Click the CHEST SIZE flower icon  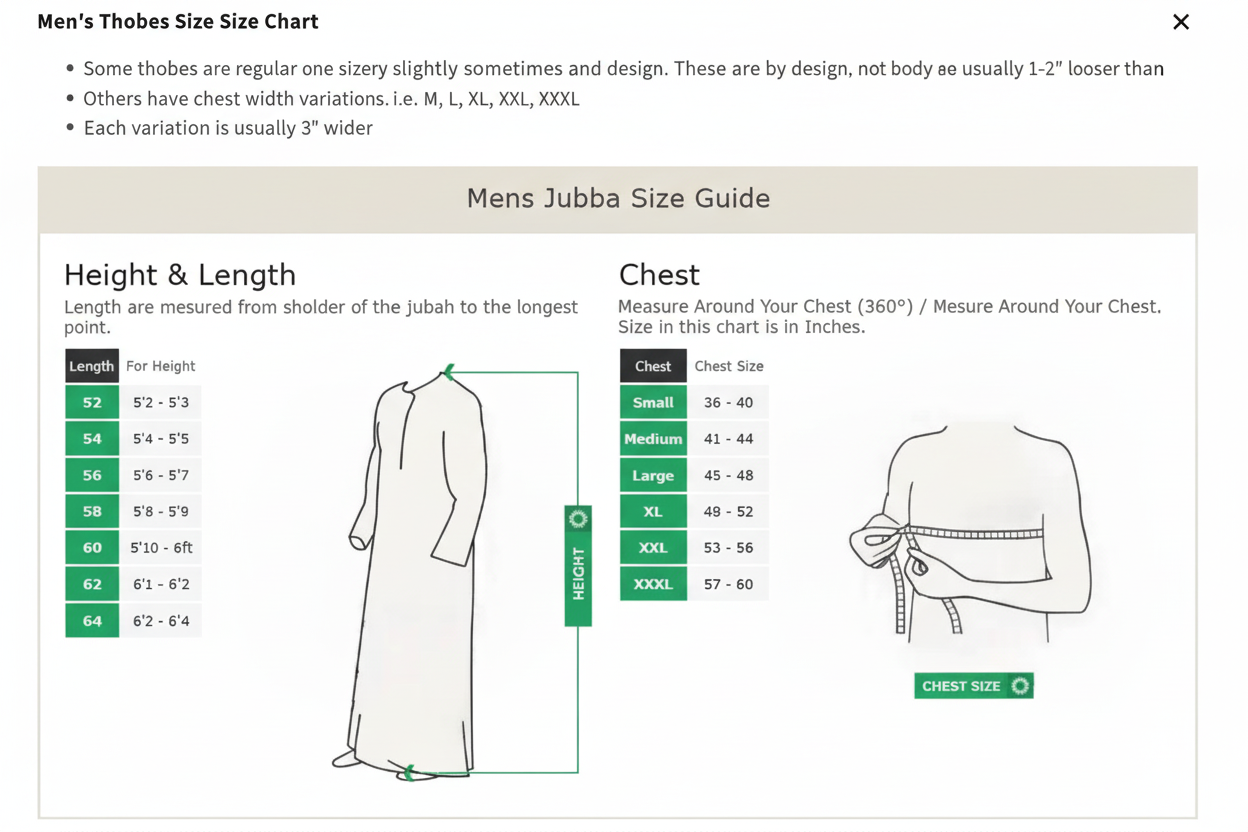[1021, 686]
